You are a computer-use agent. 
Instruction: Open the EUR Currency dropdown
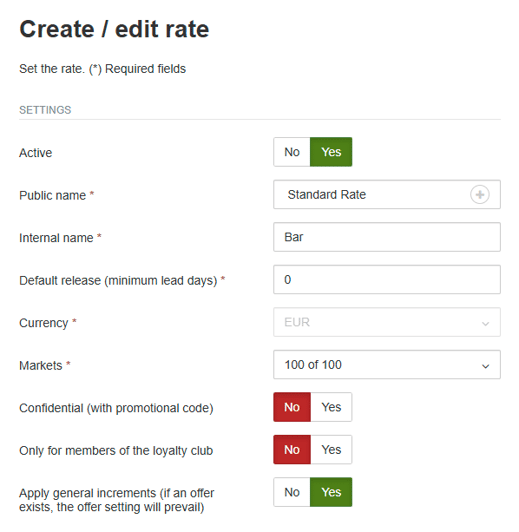pos(387,322)
